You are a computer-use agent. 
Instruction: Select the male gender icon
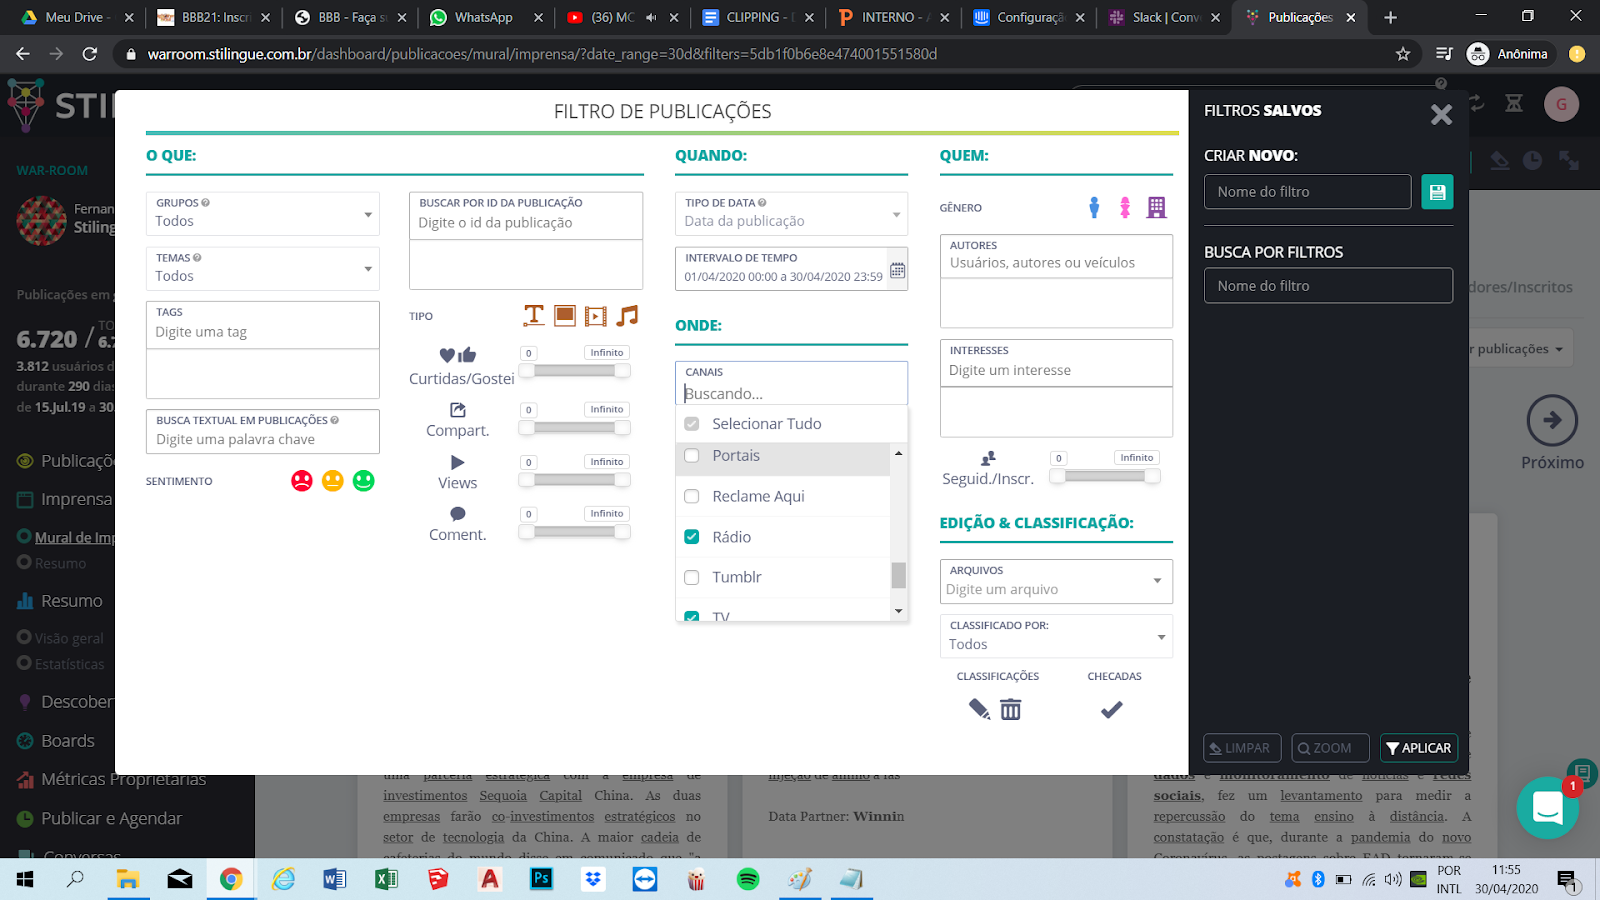point(1094,207)
